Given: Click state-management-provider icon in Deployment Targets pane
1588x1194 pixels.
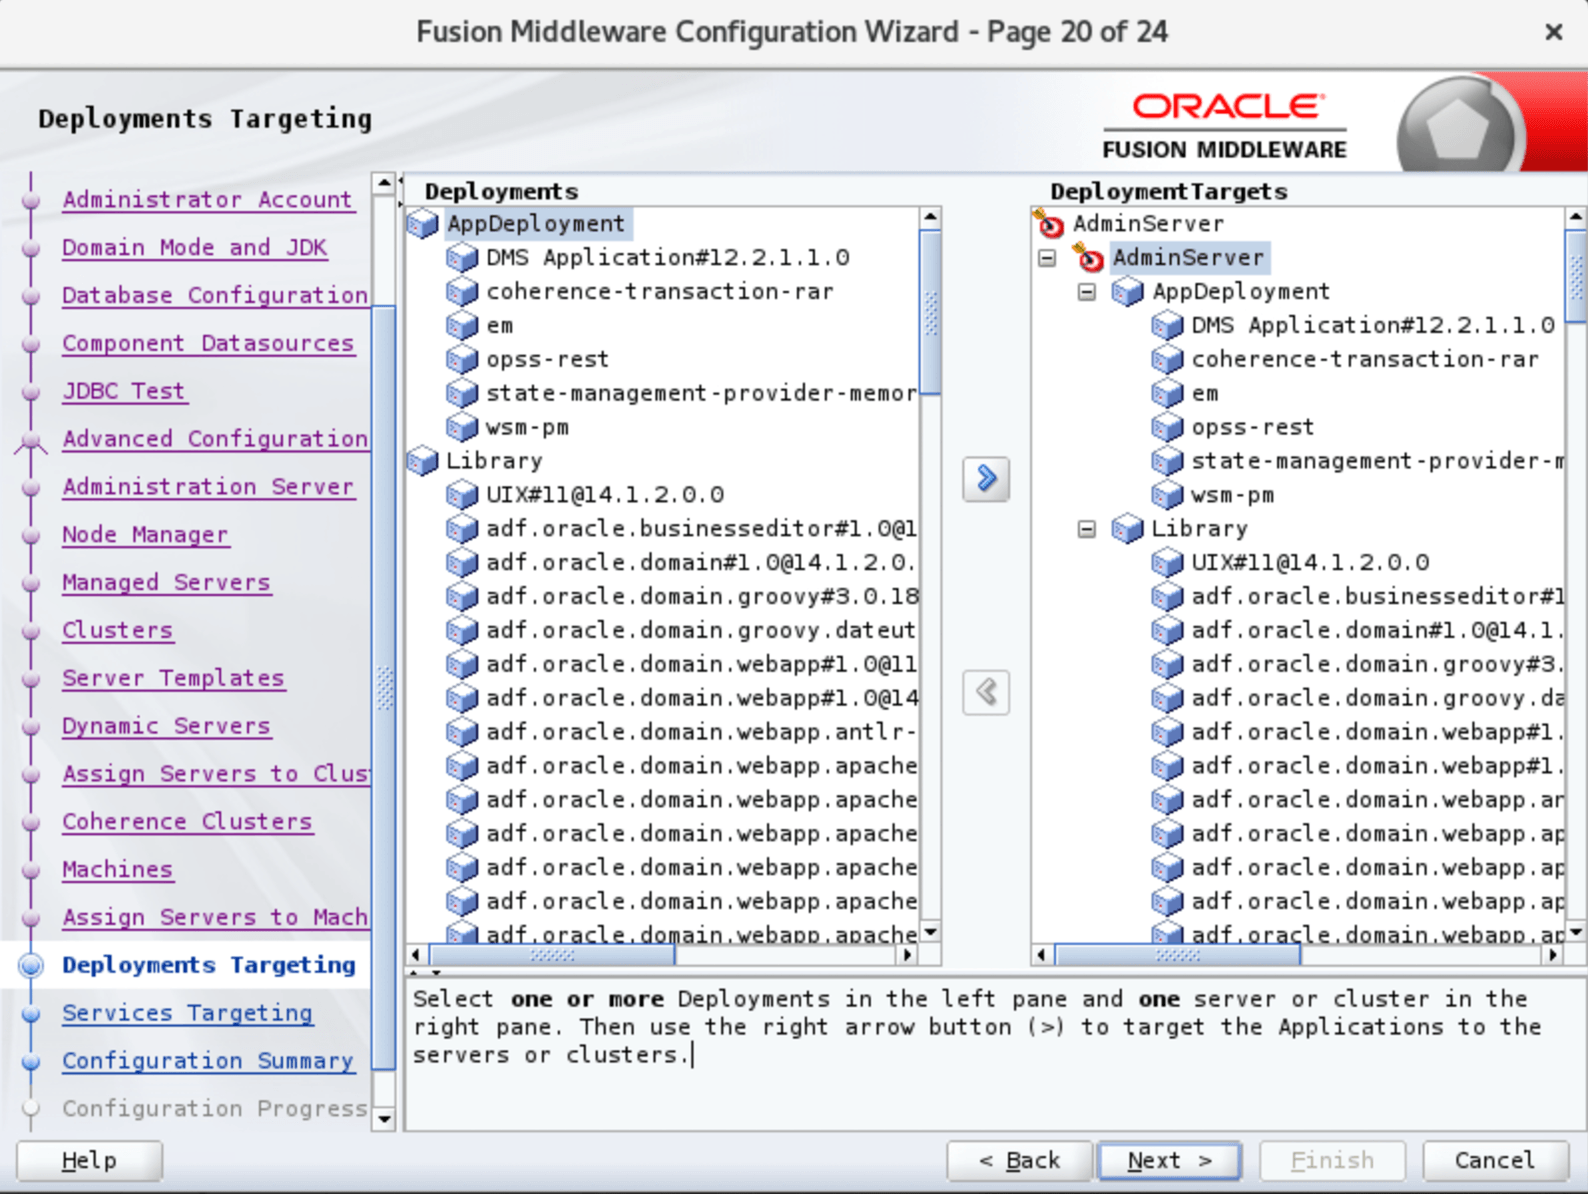Looking at the screenshot, I should [1167, 461].
